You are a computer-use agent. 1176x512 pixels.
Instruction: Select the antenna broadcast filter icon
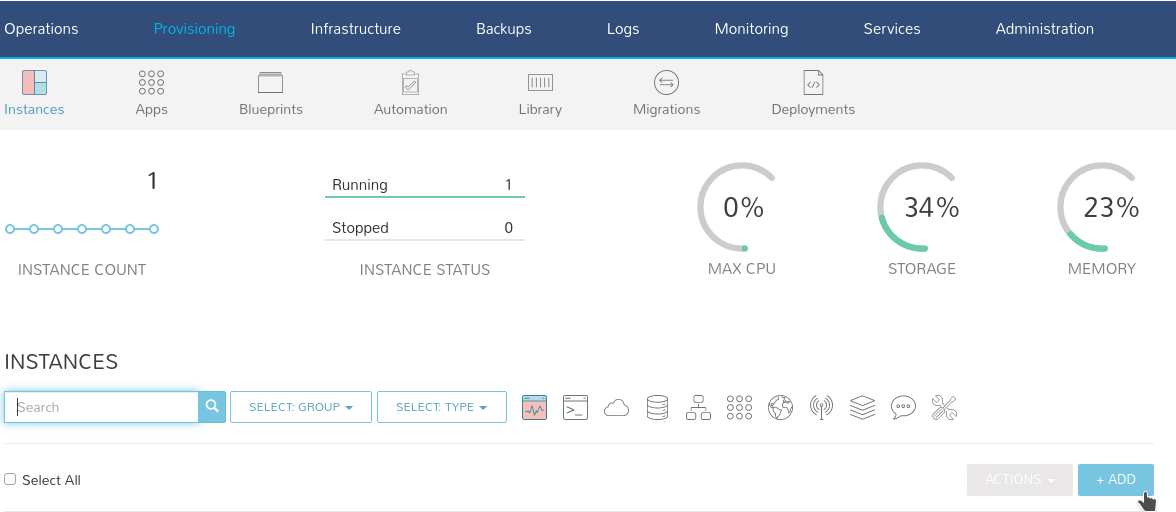[x=821, y=407]
